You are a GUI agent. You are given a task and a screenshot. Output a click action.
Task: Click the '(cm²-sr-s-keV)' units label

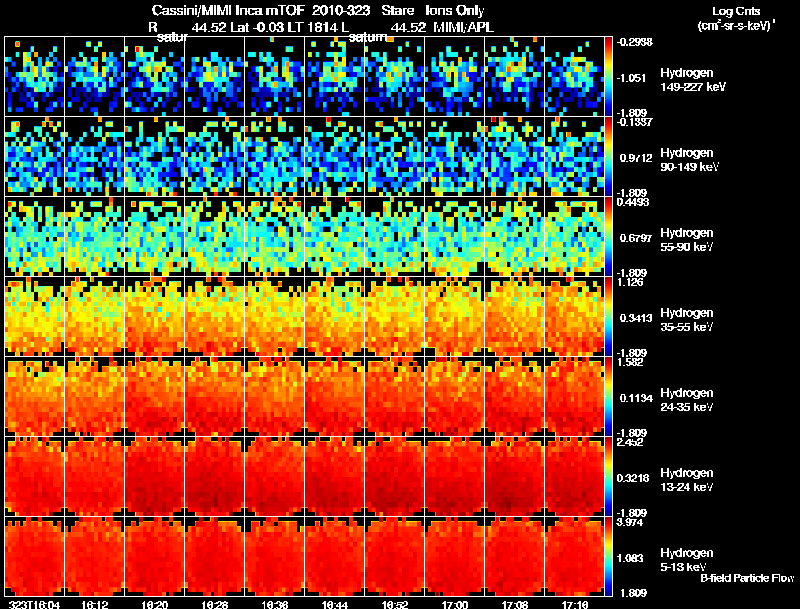736,26
